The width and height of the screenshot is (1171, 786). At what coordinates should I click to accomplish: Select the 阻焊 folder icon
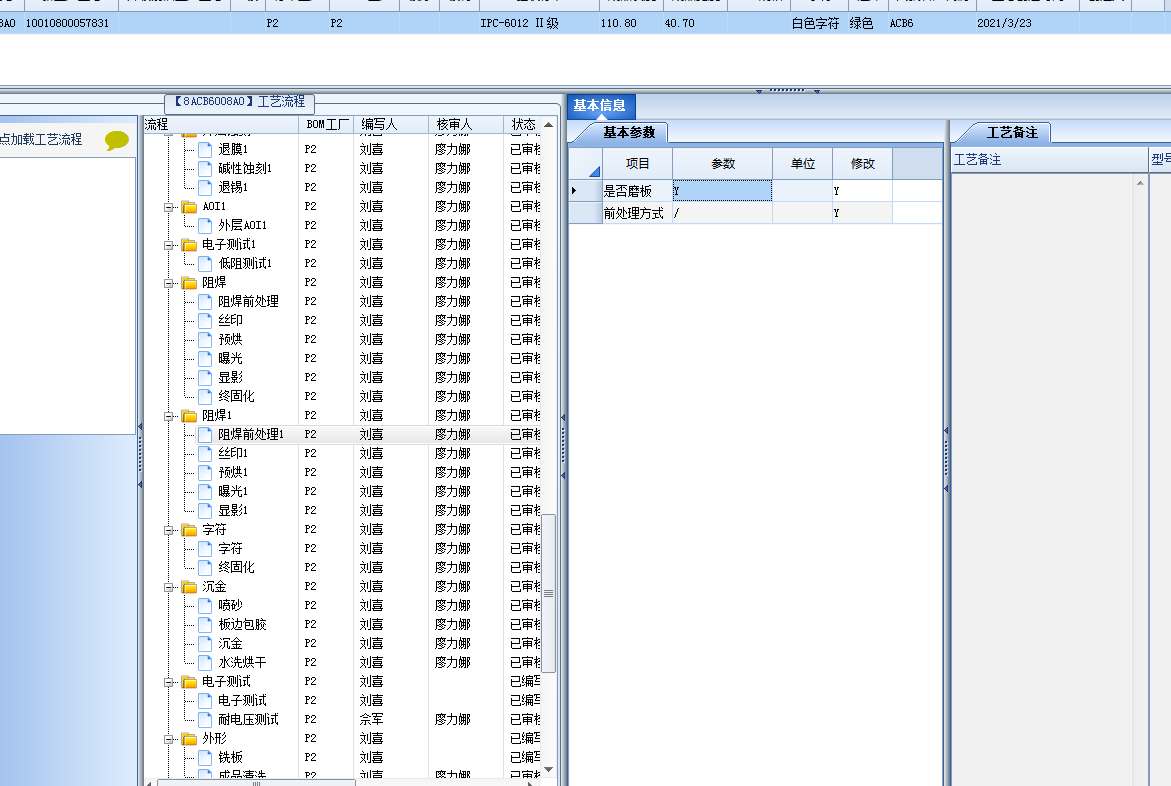(189, 282)
